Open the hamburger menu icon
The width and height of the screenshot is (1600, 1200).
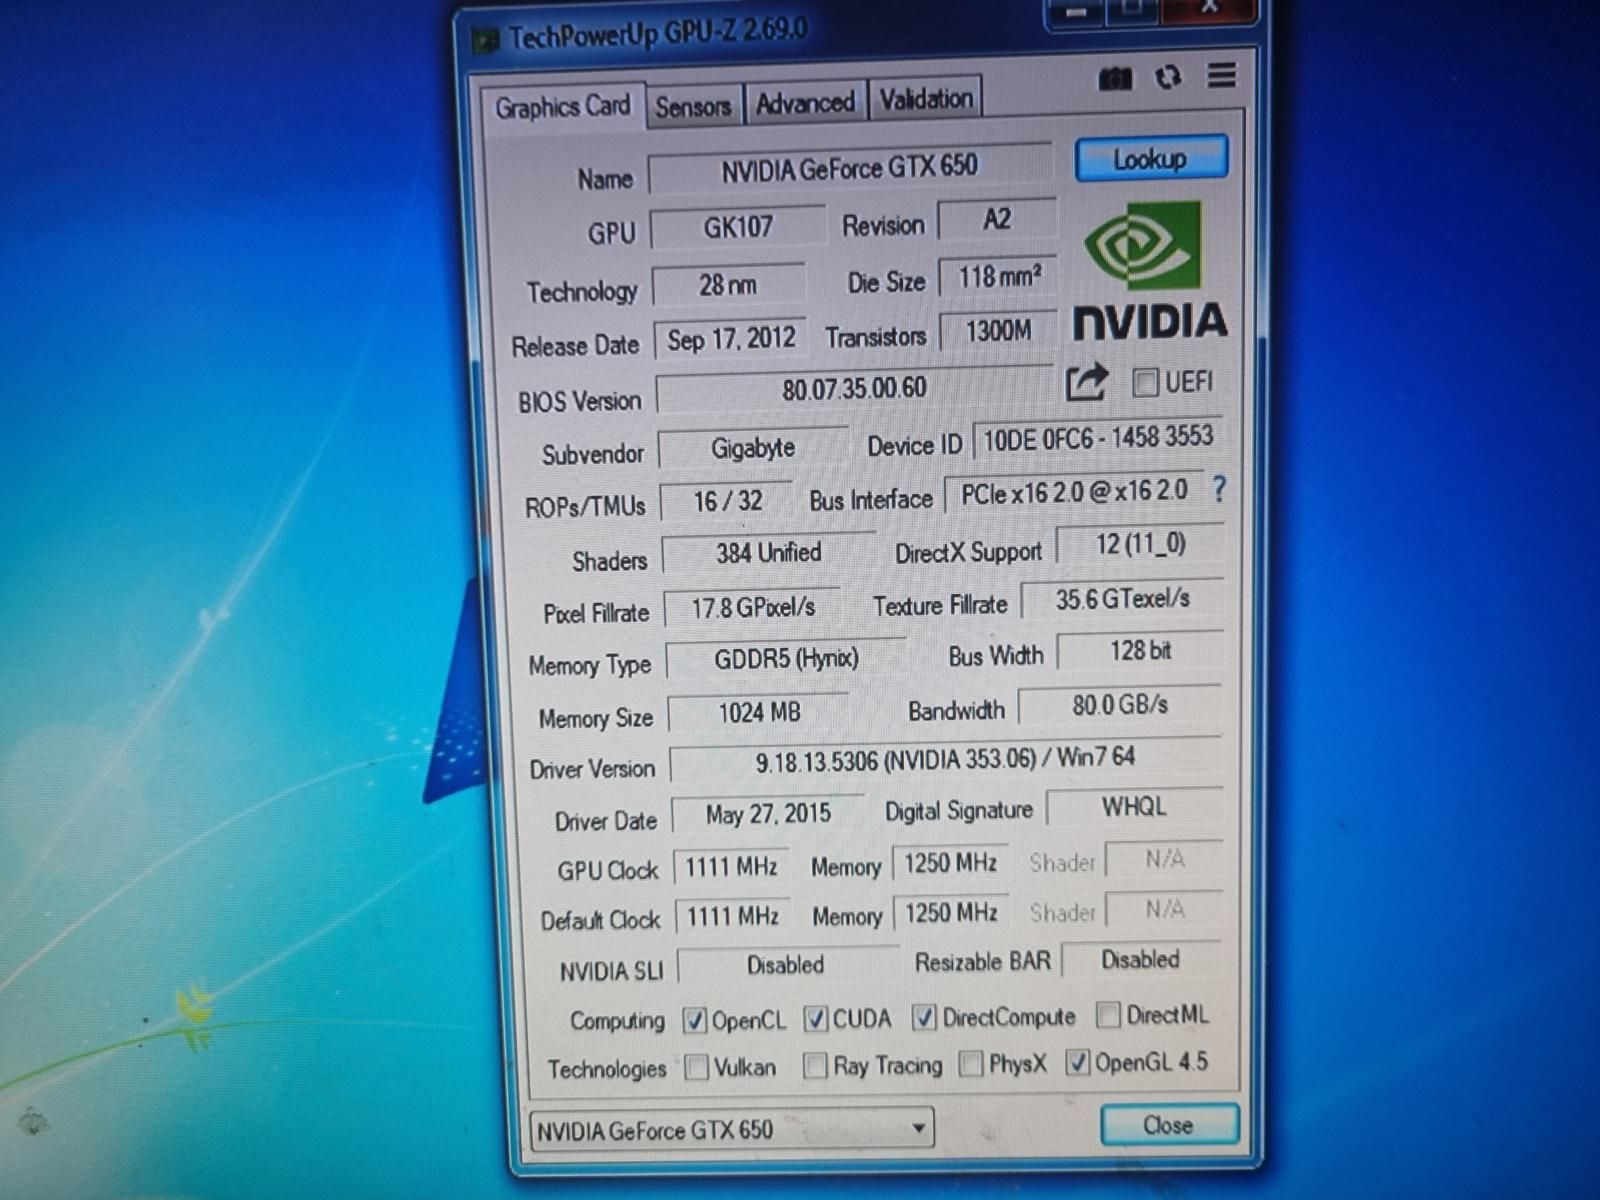click(x=1221, y=75)
